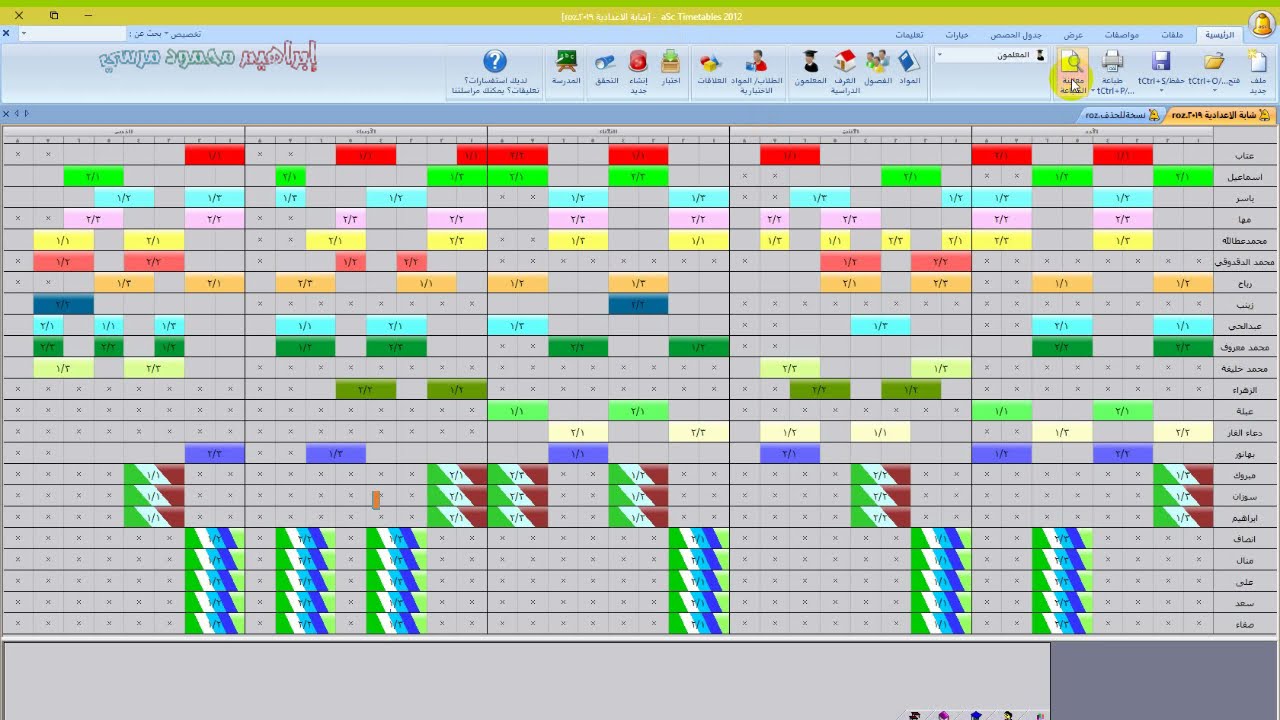Open معاينة الطباعة print preview
1280x720 pixels.
1072,72
